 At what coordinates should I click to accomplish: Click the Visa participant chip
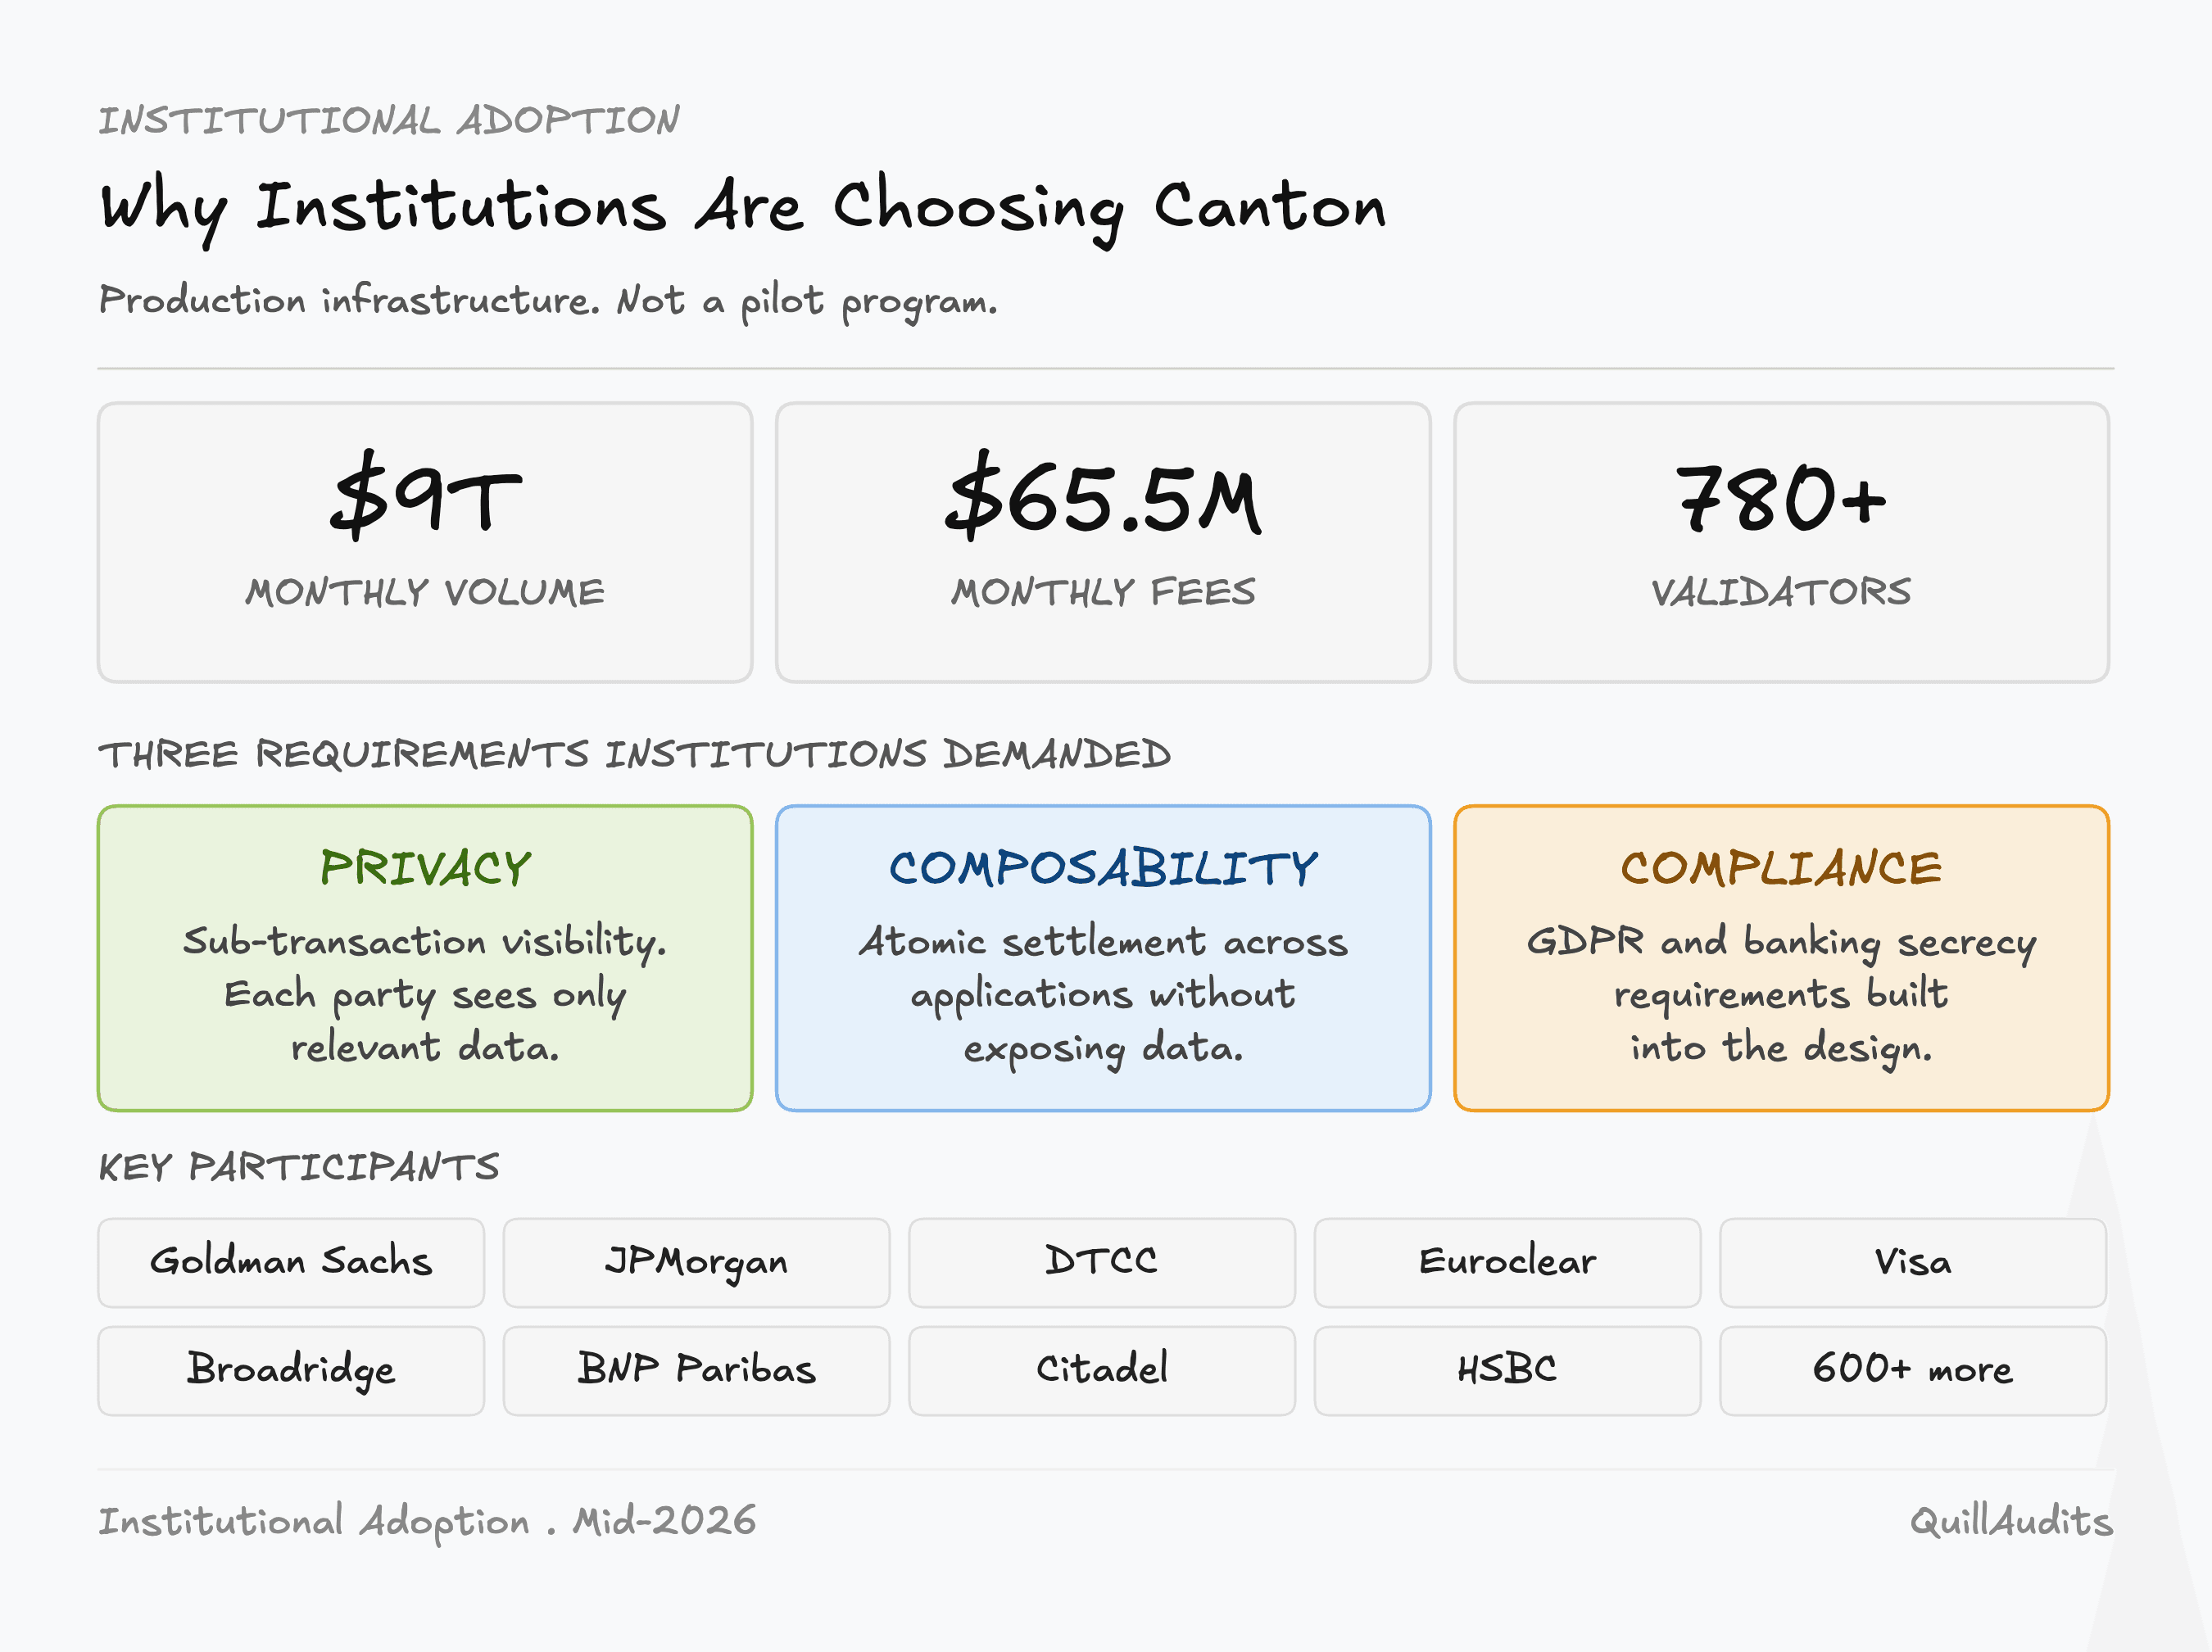1913,1262
